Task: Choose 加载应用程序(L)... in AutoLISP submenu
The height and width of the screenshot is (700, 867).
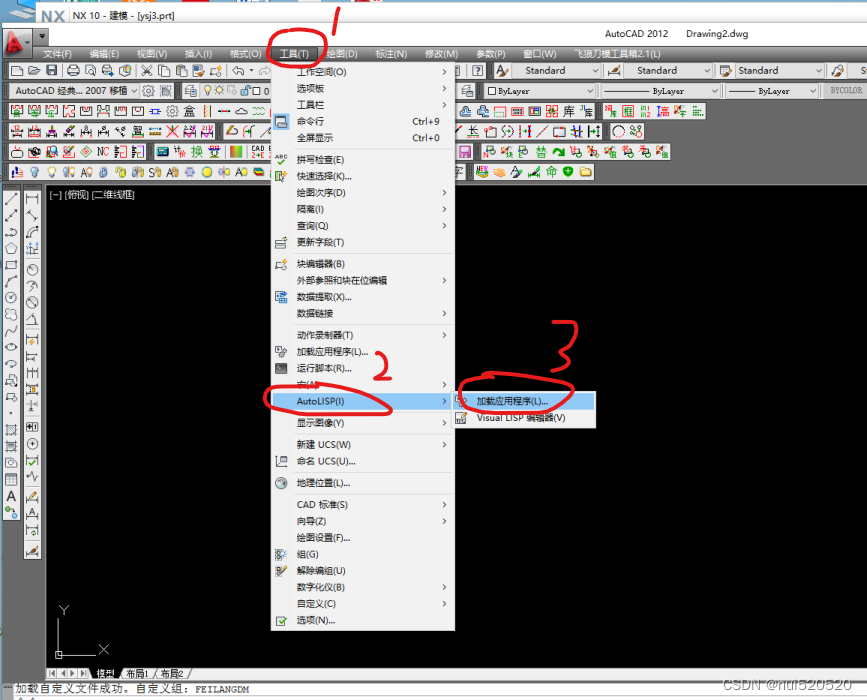Action: pyautogui.click(x=524, y=401)
